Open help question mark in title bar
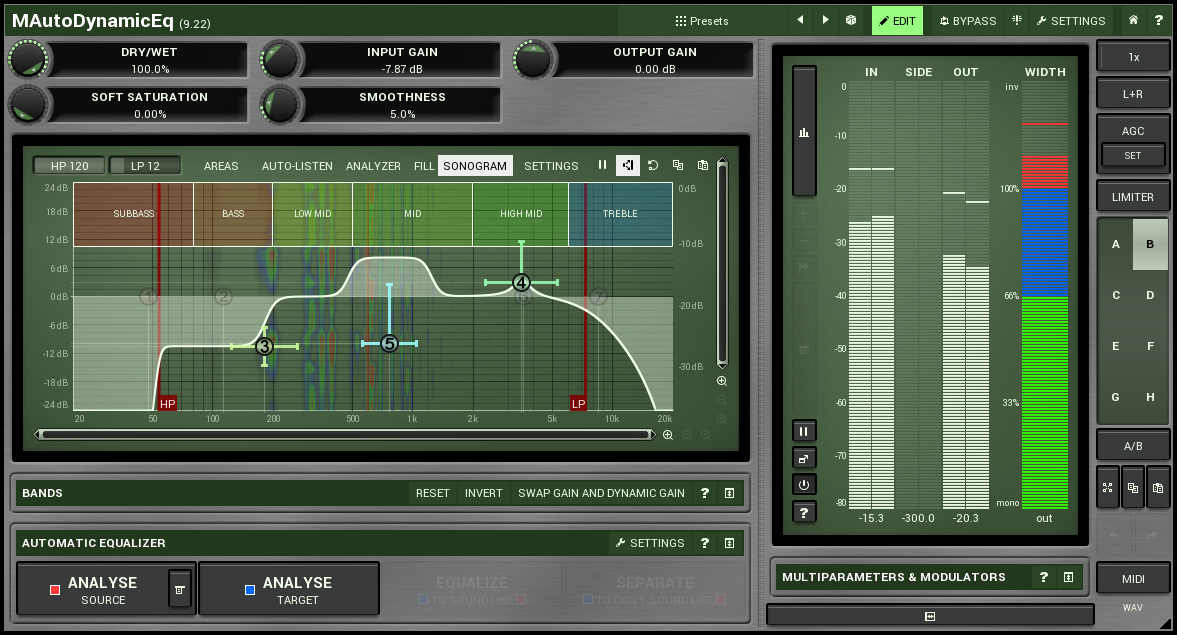Viewport: 1177px width, 635px height. tap(1158, 20)
